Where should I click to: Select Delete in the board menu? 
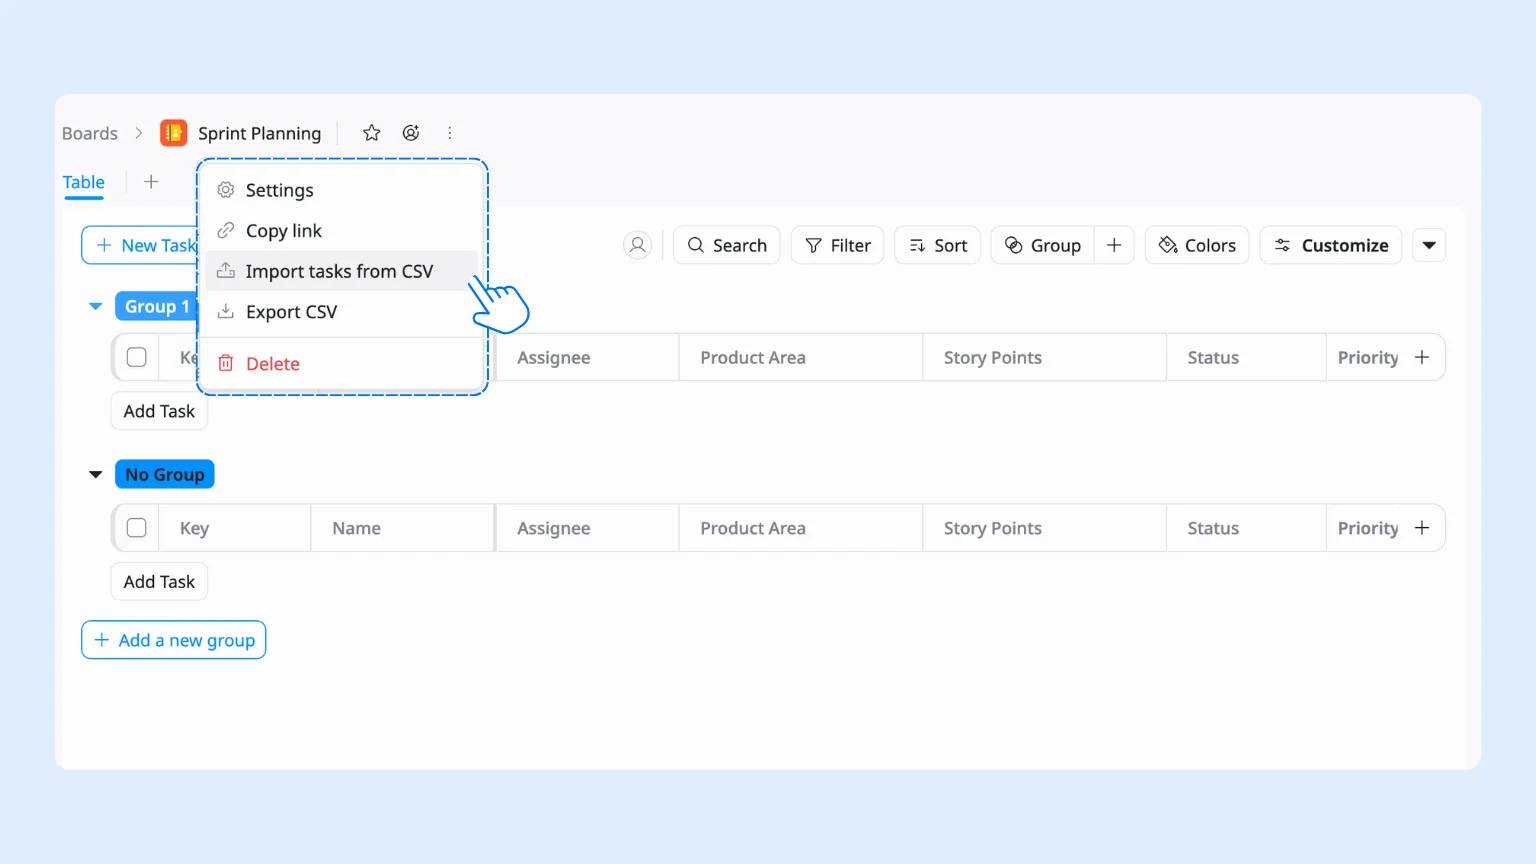[x=341, y=364]
